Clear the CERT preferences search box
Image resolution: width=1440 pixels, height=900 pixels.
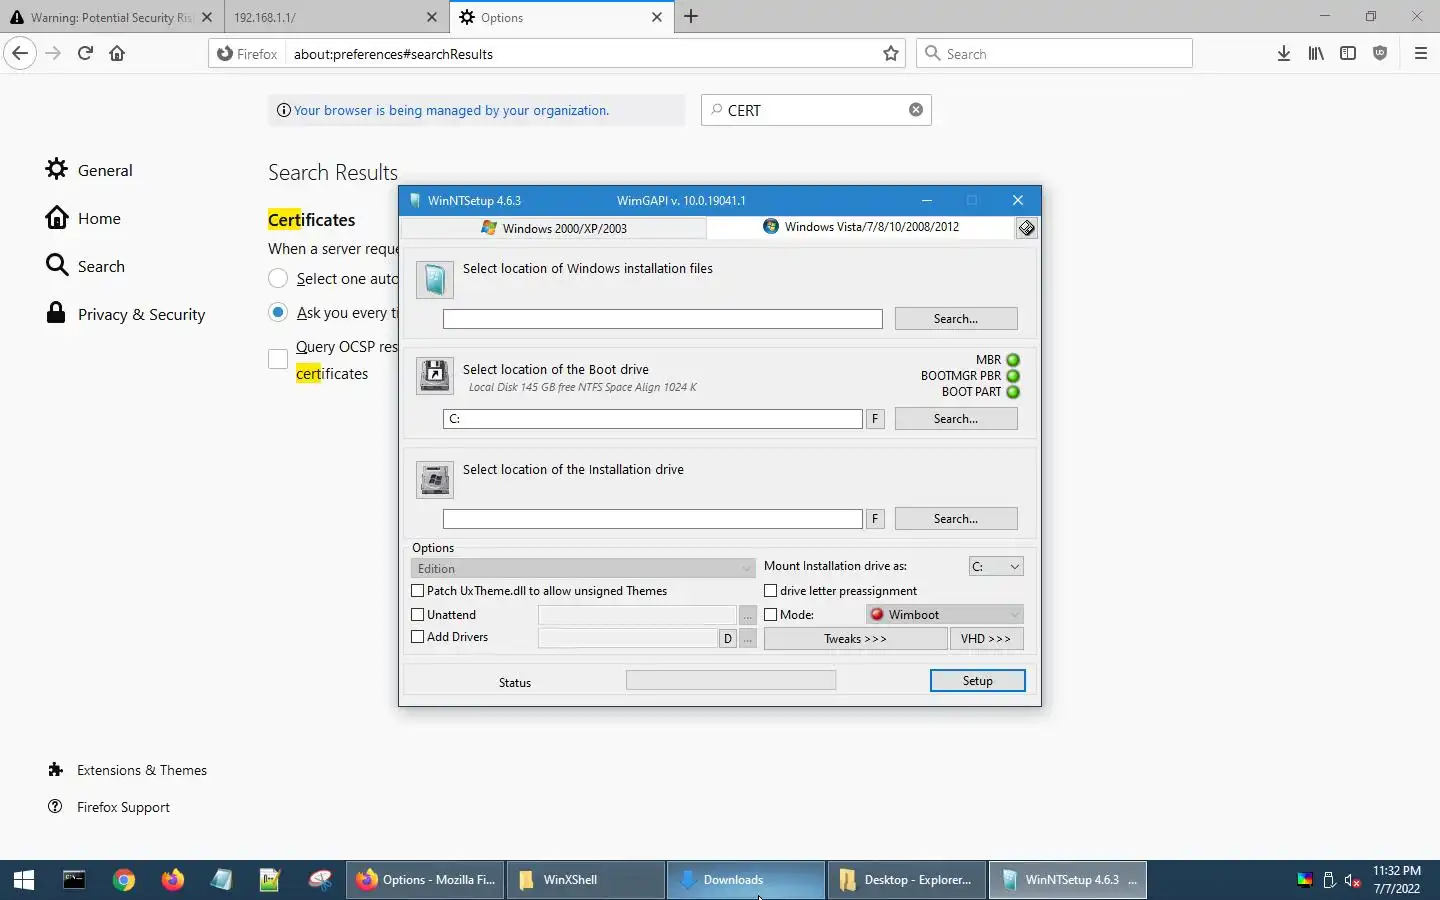(916, 110)
